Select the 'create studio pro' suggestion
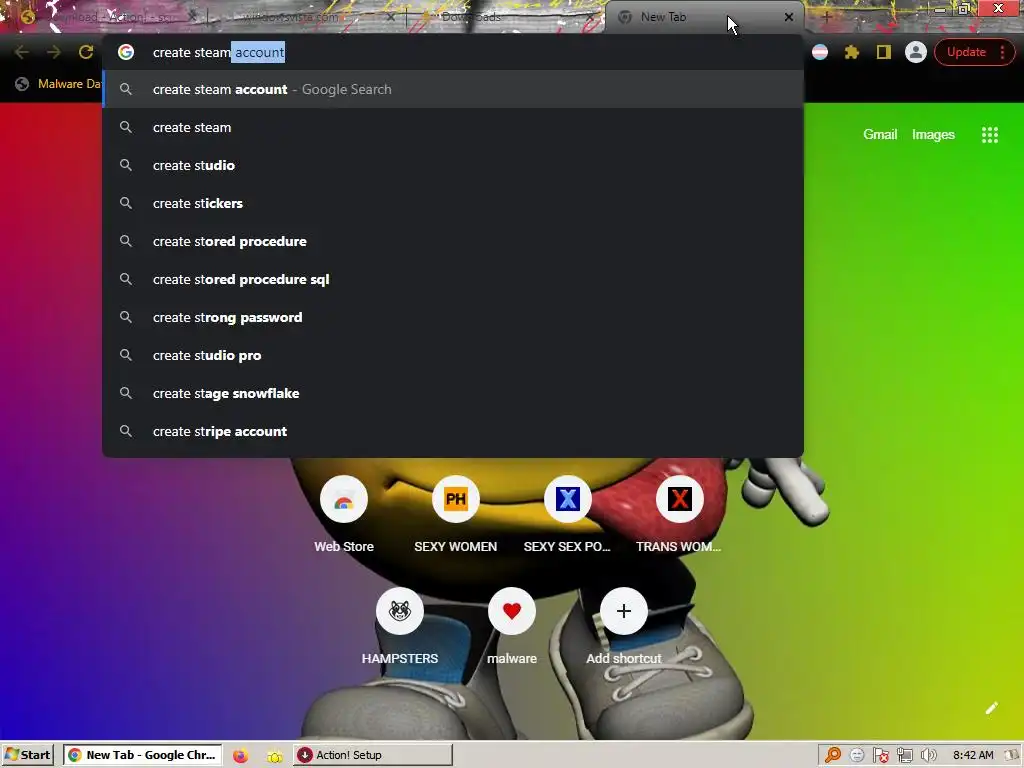The image size is (1024, 768). (x=453, y=355)
